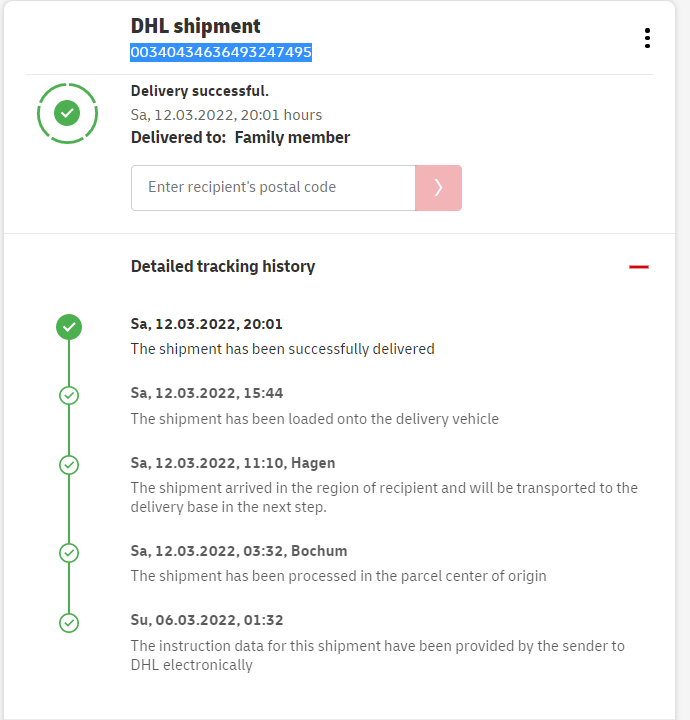Click the "successfully delivered" event description
The width and height of the screenshot is (690, 720).
[x=283, y=349]
